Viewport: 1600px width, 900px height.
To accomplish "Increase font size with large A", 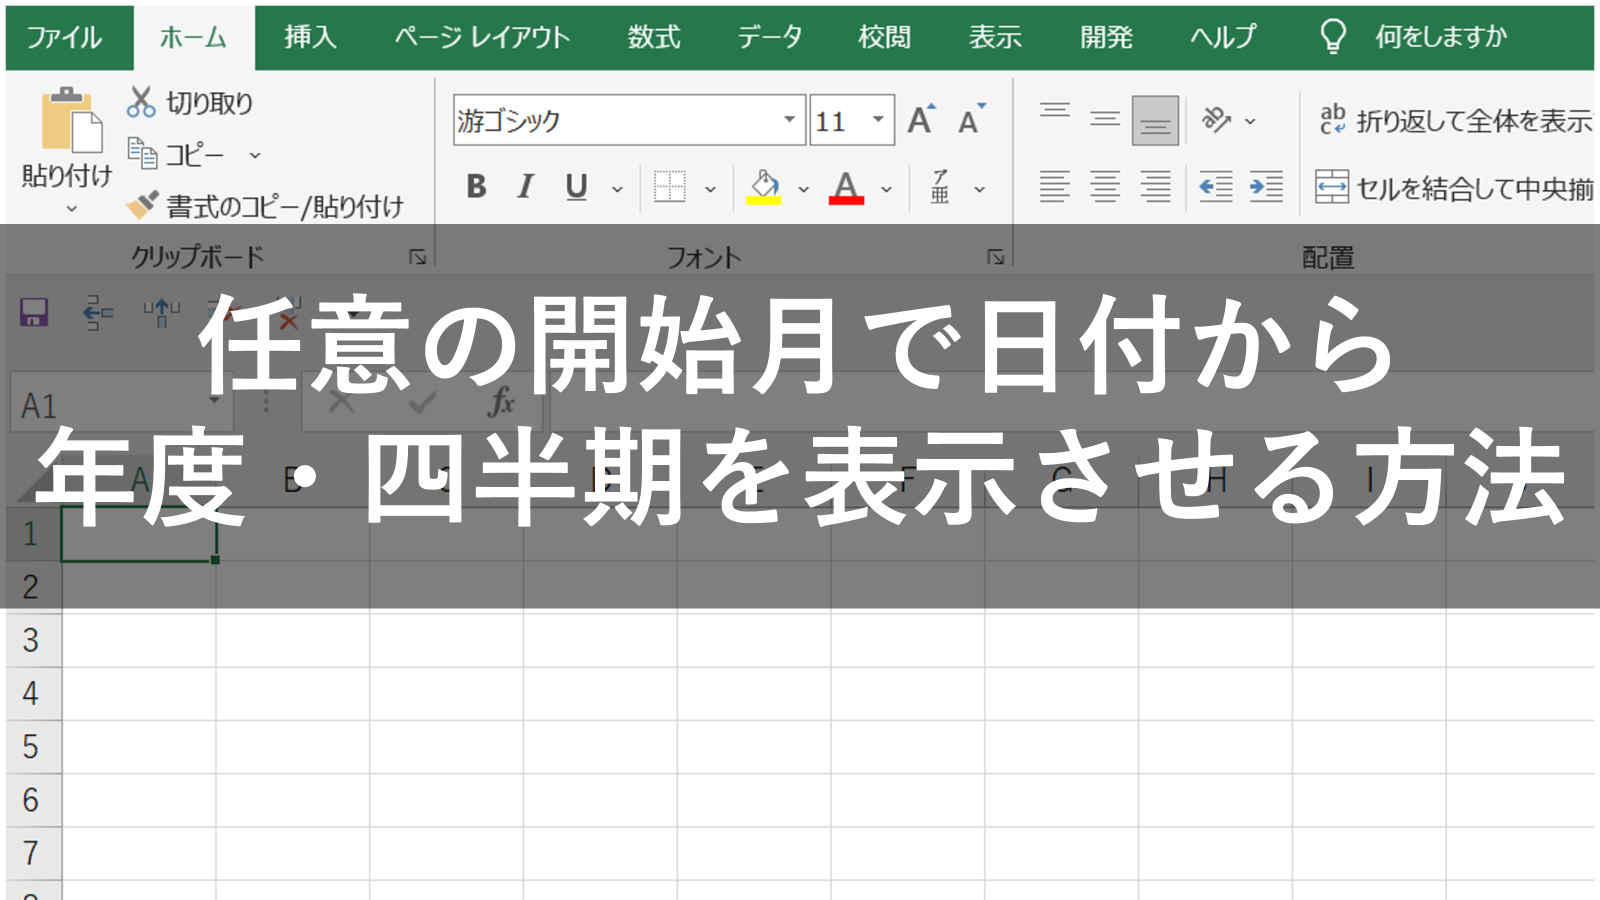I will [x=921, y=120].
